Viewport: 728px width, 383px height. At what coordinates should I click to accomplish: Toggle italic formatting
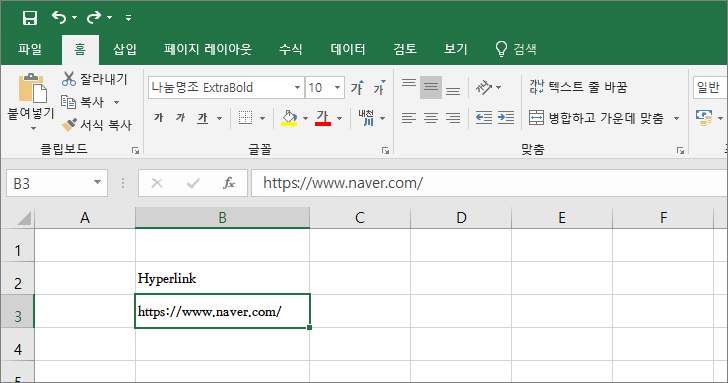tap(181, 118)
